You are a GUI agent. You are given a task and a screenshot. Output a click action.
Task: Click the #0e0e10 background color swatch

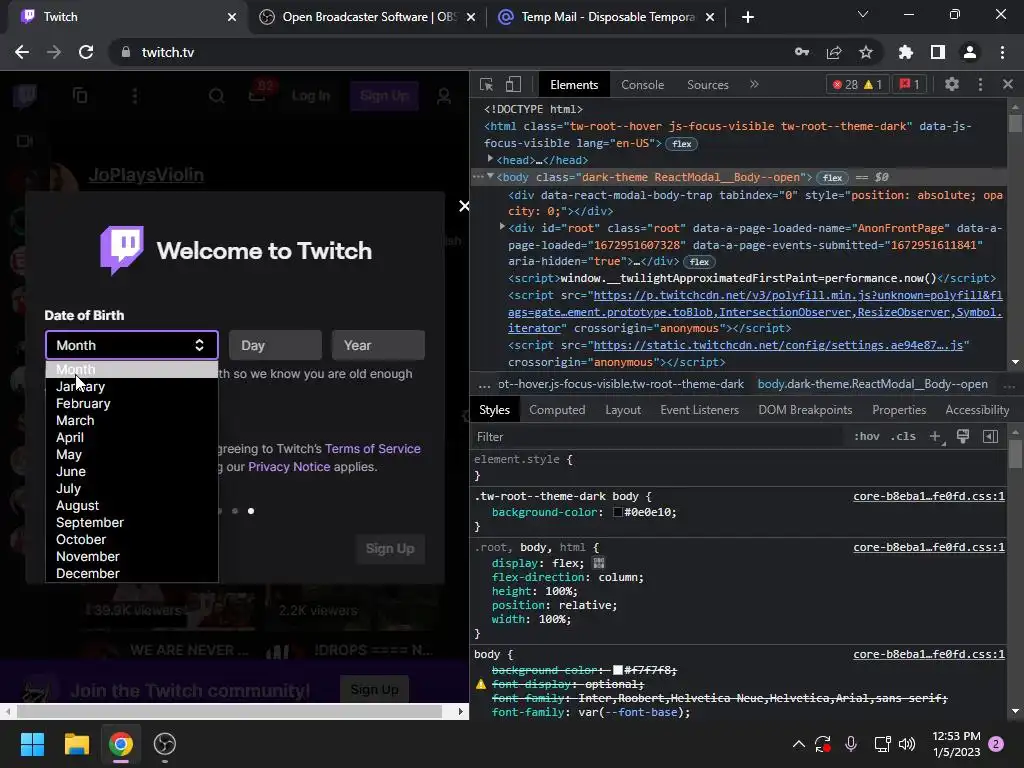617,513
